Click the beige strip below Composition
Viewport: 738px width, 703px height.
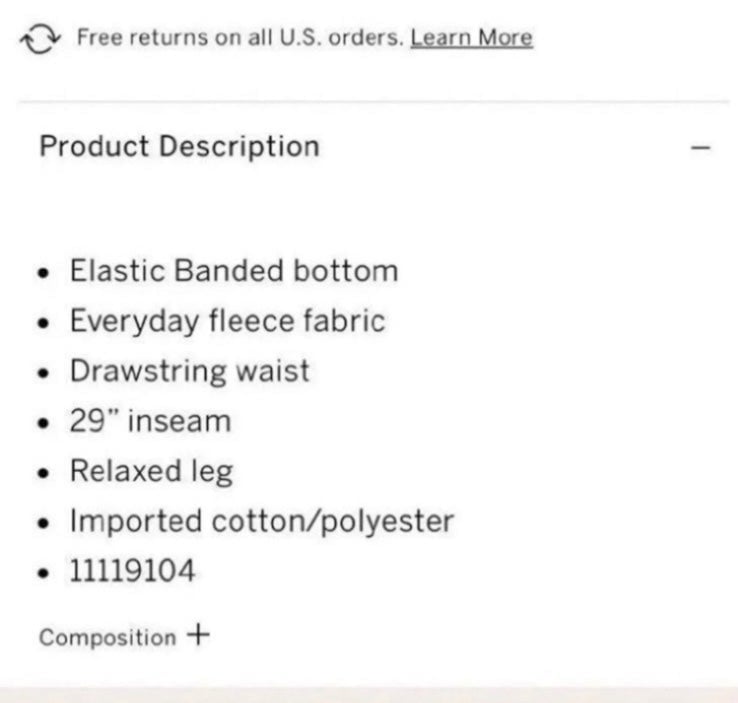click(369, 695)
